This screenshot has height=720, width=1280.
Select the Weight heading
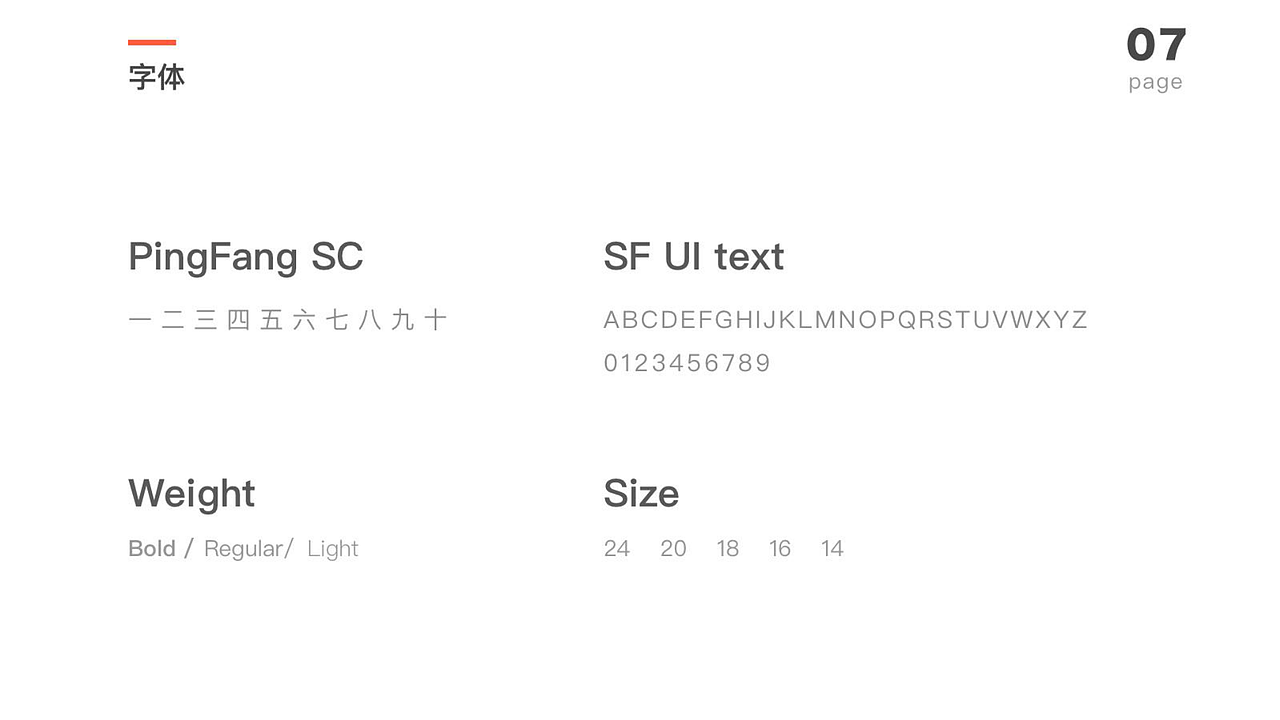191,494
